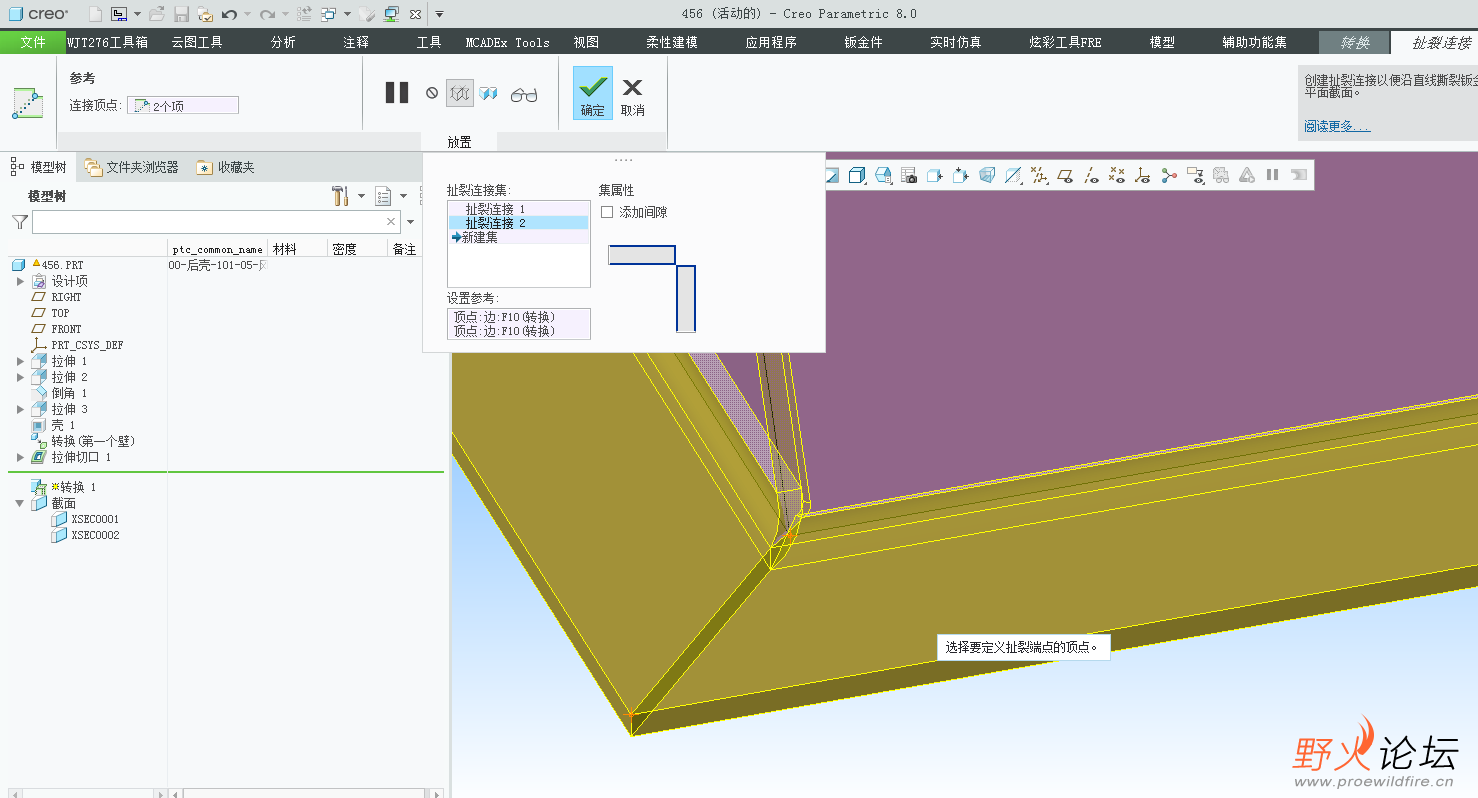
Task: Cancel the feature with 取消
Action: pyautogui.click(x=633, y=96)
